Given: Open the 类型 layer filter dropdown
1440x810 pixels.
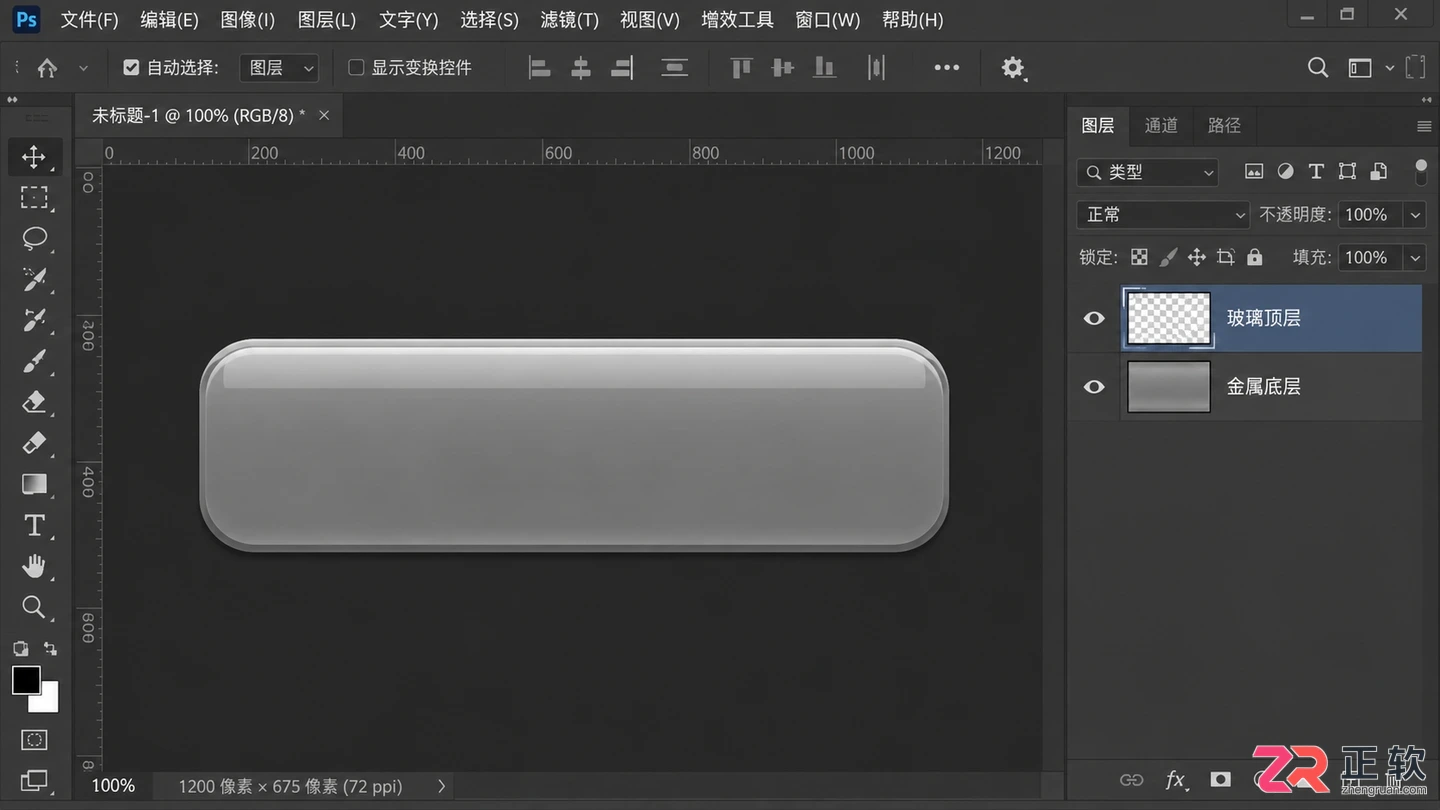Looking at the screenshot, I should click(x=1148, y=172).
